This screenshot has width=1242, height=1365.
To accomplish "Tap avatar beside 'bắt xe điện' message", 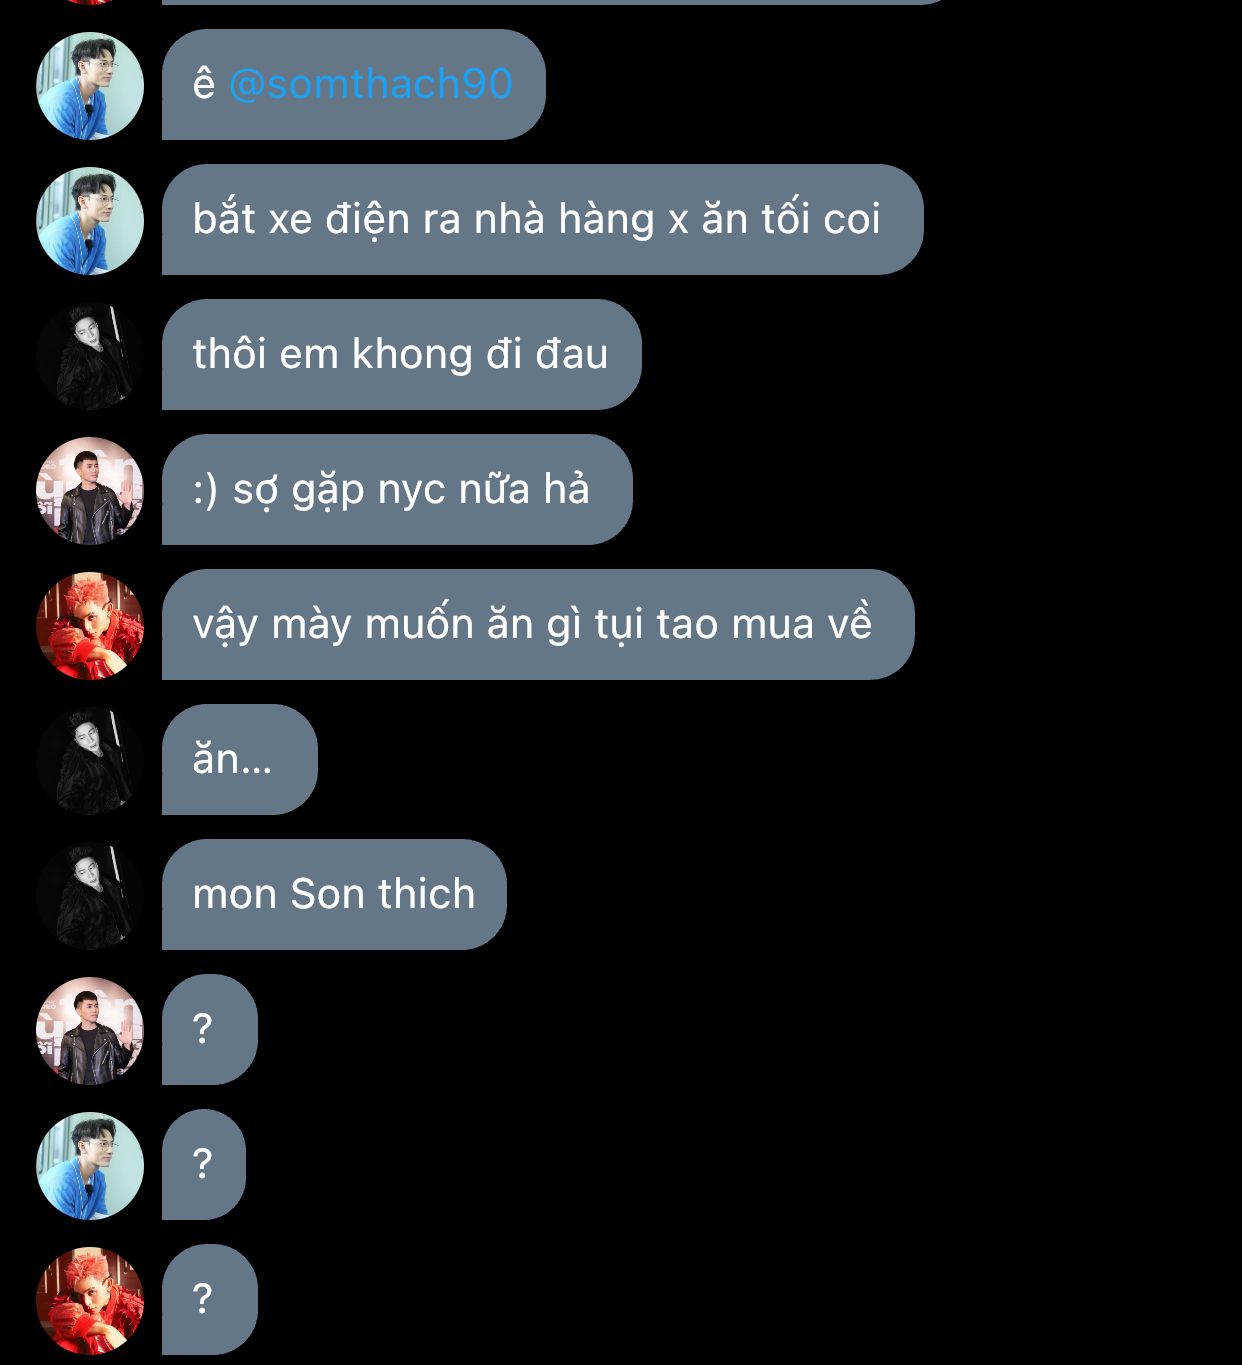I will pyautogui.click(x=90, y=220).
